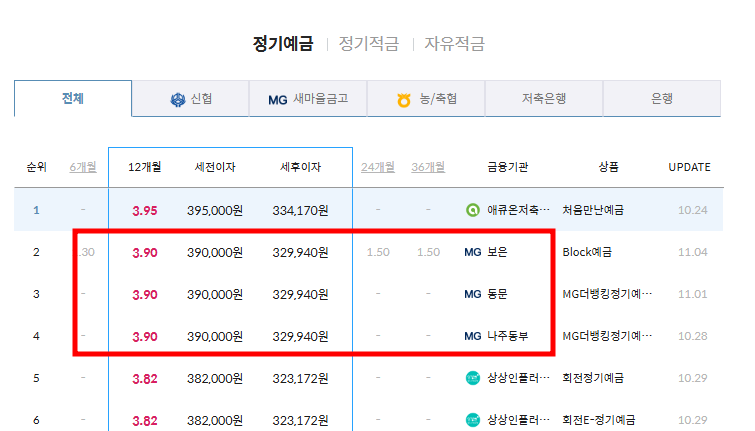Click update date 11.01
This screenshot has height=431, width=755.
tap(692, 294)
